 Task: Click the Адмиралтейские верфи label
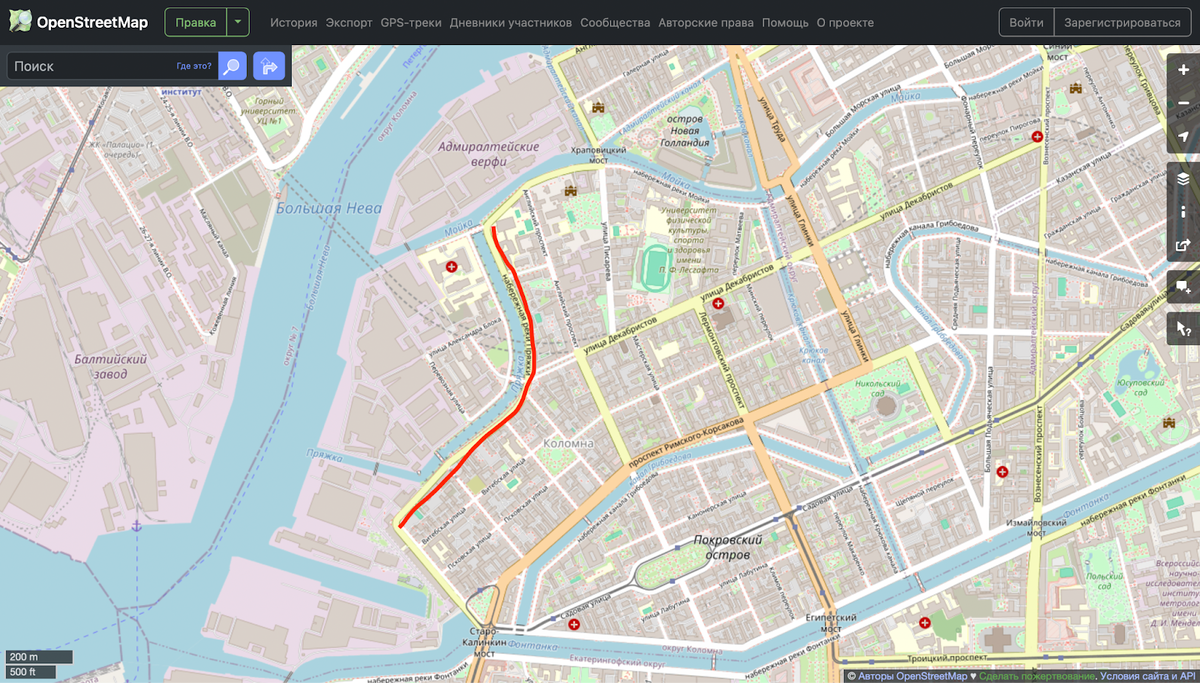[x=488, y=155]
